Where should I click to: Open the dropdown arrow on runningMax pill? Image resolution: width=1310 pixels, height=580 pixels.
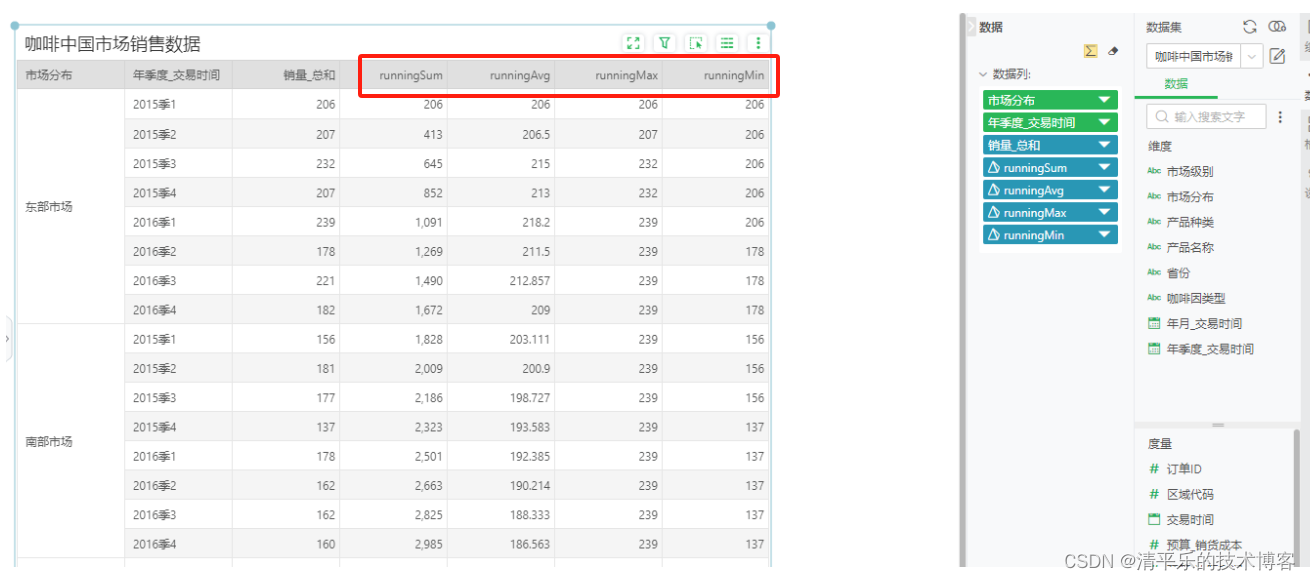click(x=1105, y=213)
